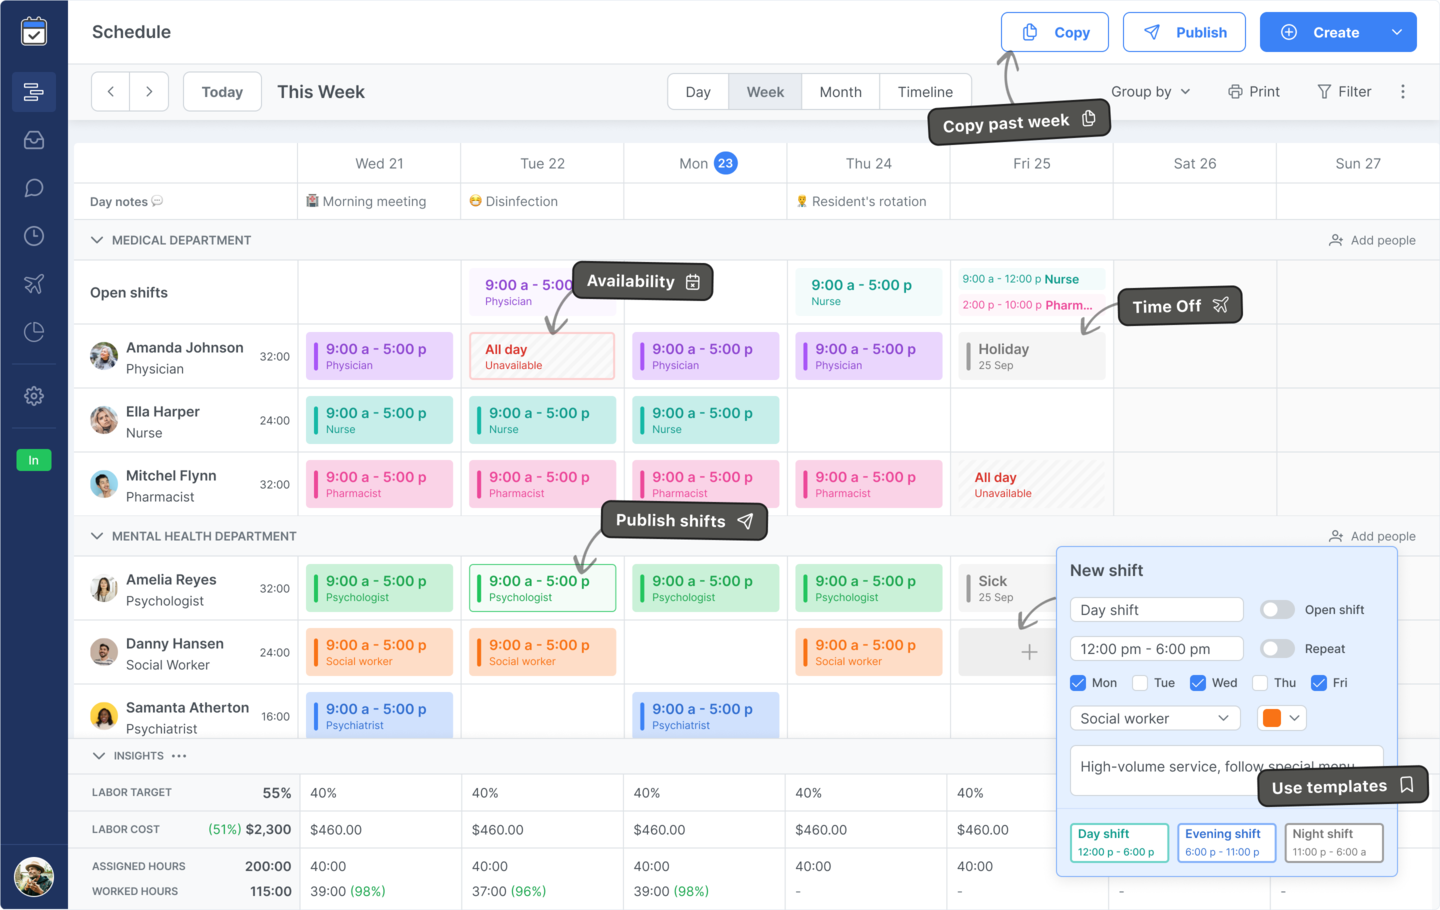Open the three-dot overflow menu
Screen dimensions: 1440x910
coord(1404,91)
